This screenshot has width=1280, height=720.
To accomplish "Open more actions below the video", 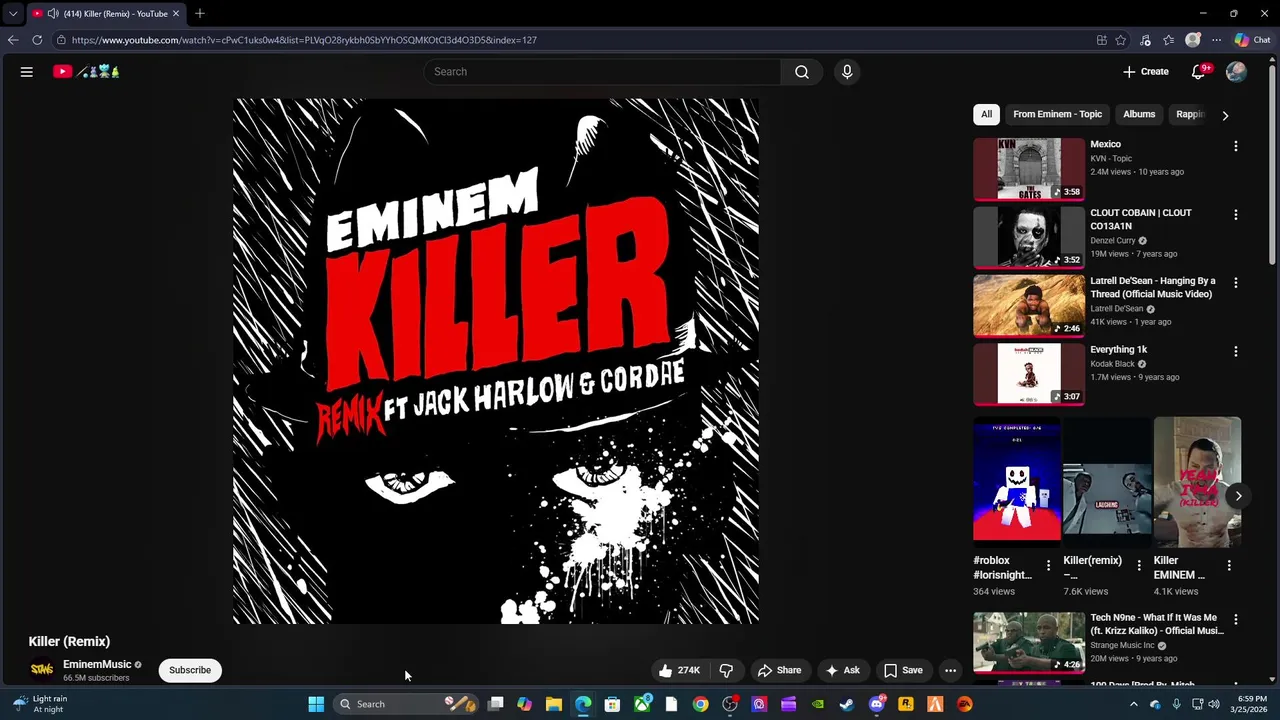I will pyautogui.click(x=950, y=671).
